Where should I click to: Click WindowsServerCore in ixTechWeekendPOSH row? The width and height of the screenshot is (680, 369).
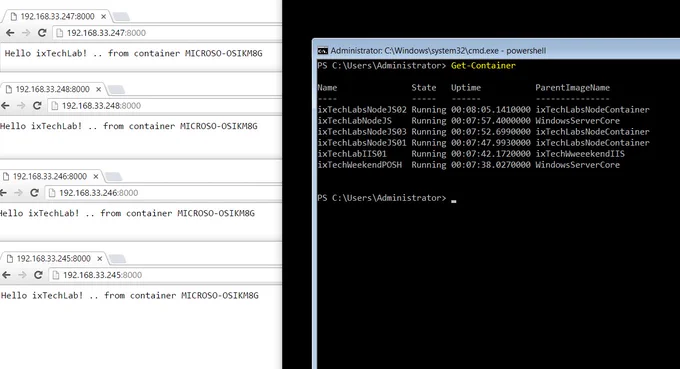tap(578, 165)
